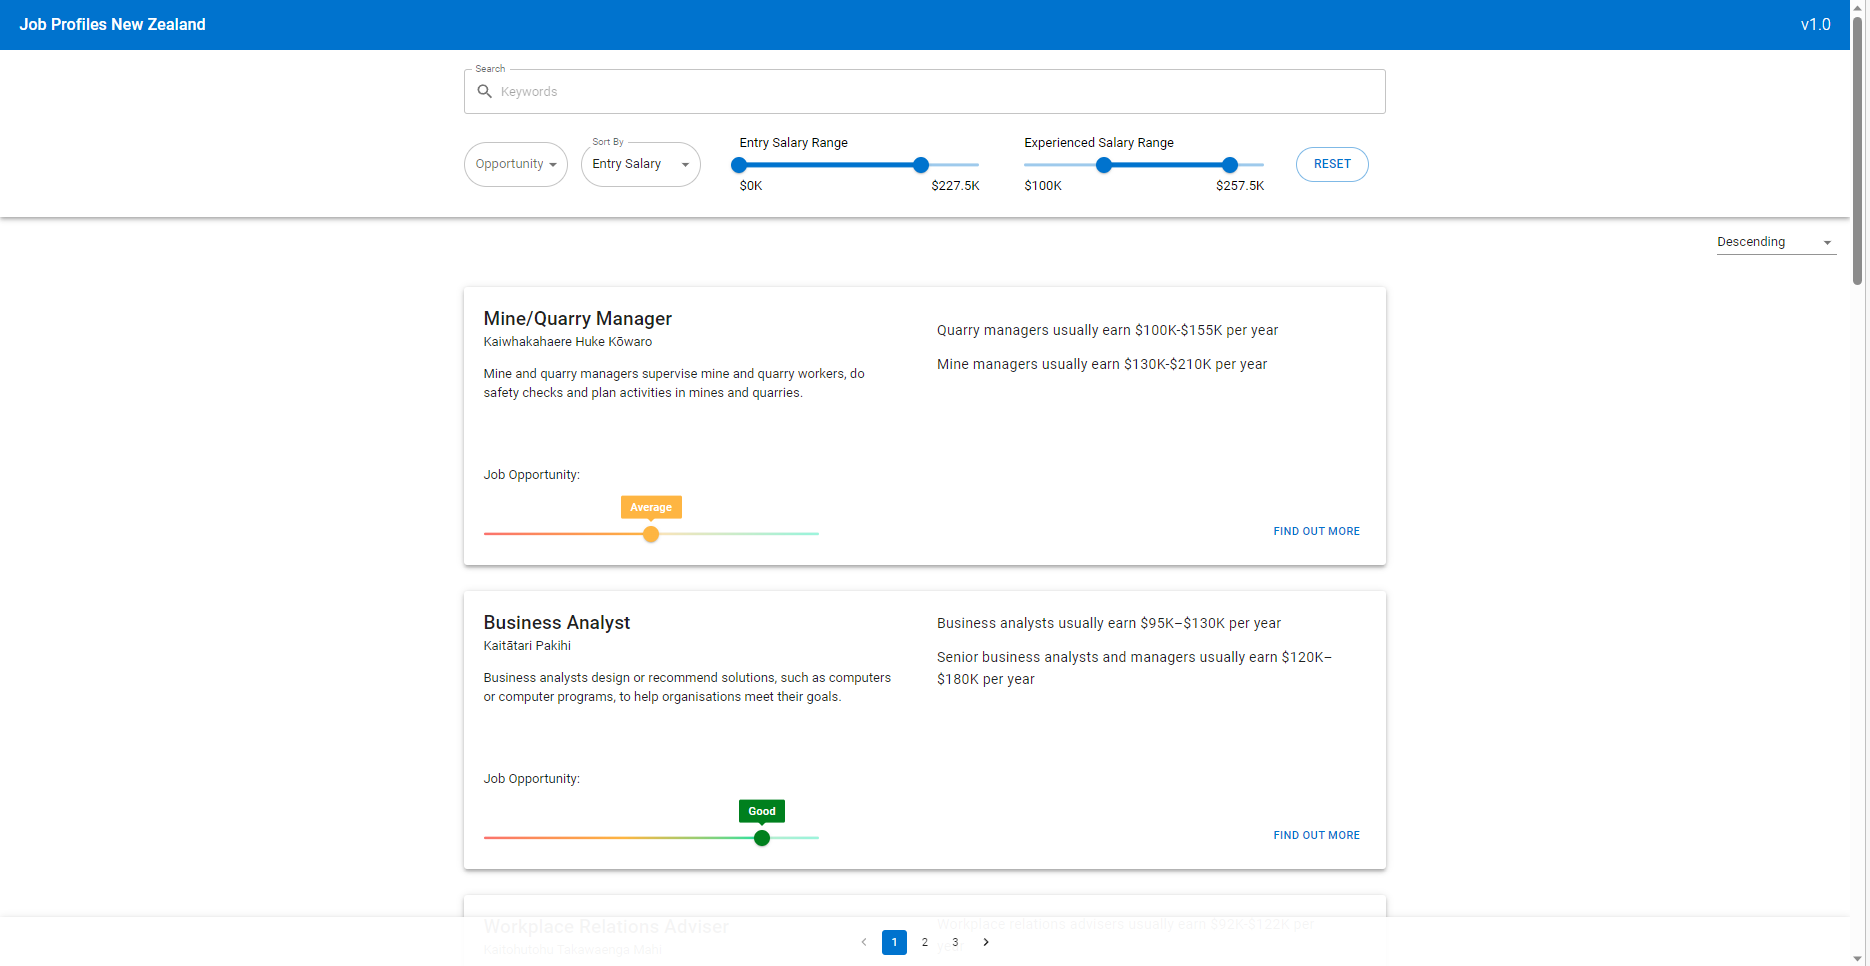Click the Good job opportunity marker
Image resolution: width=1870 pixels, height=966 pixels.
point(761,838)
